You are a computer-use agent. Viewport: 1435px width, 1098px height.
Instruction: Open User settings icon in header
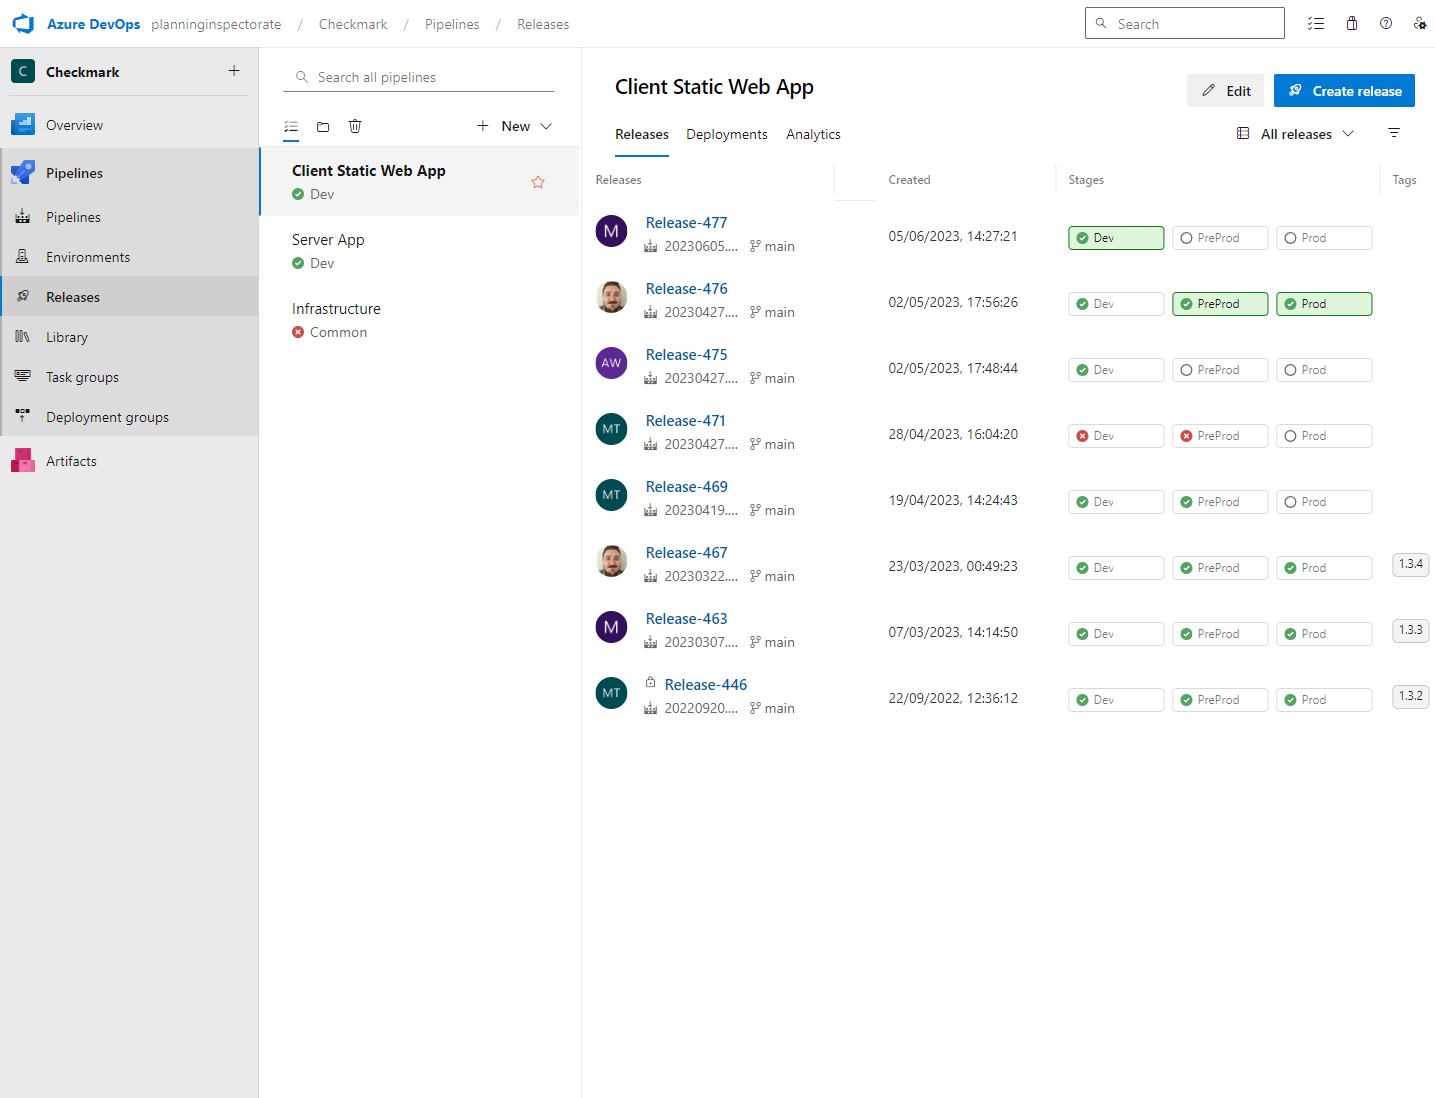(x=1420, y=23)
